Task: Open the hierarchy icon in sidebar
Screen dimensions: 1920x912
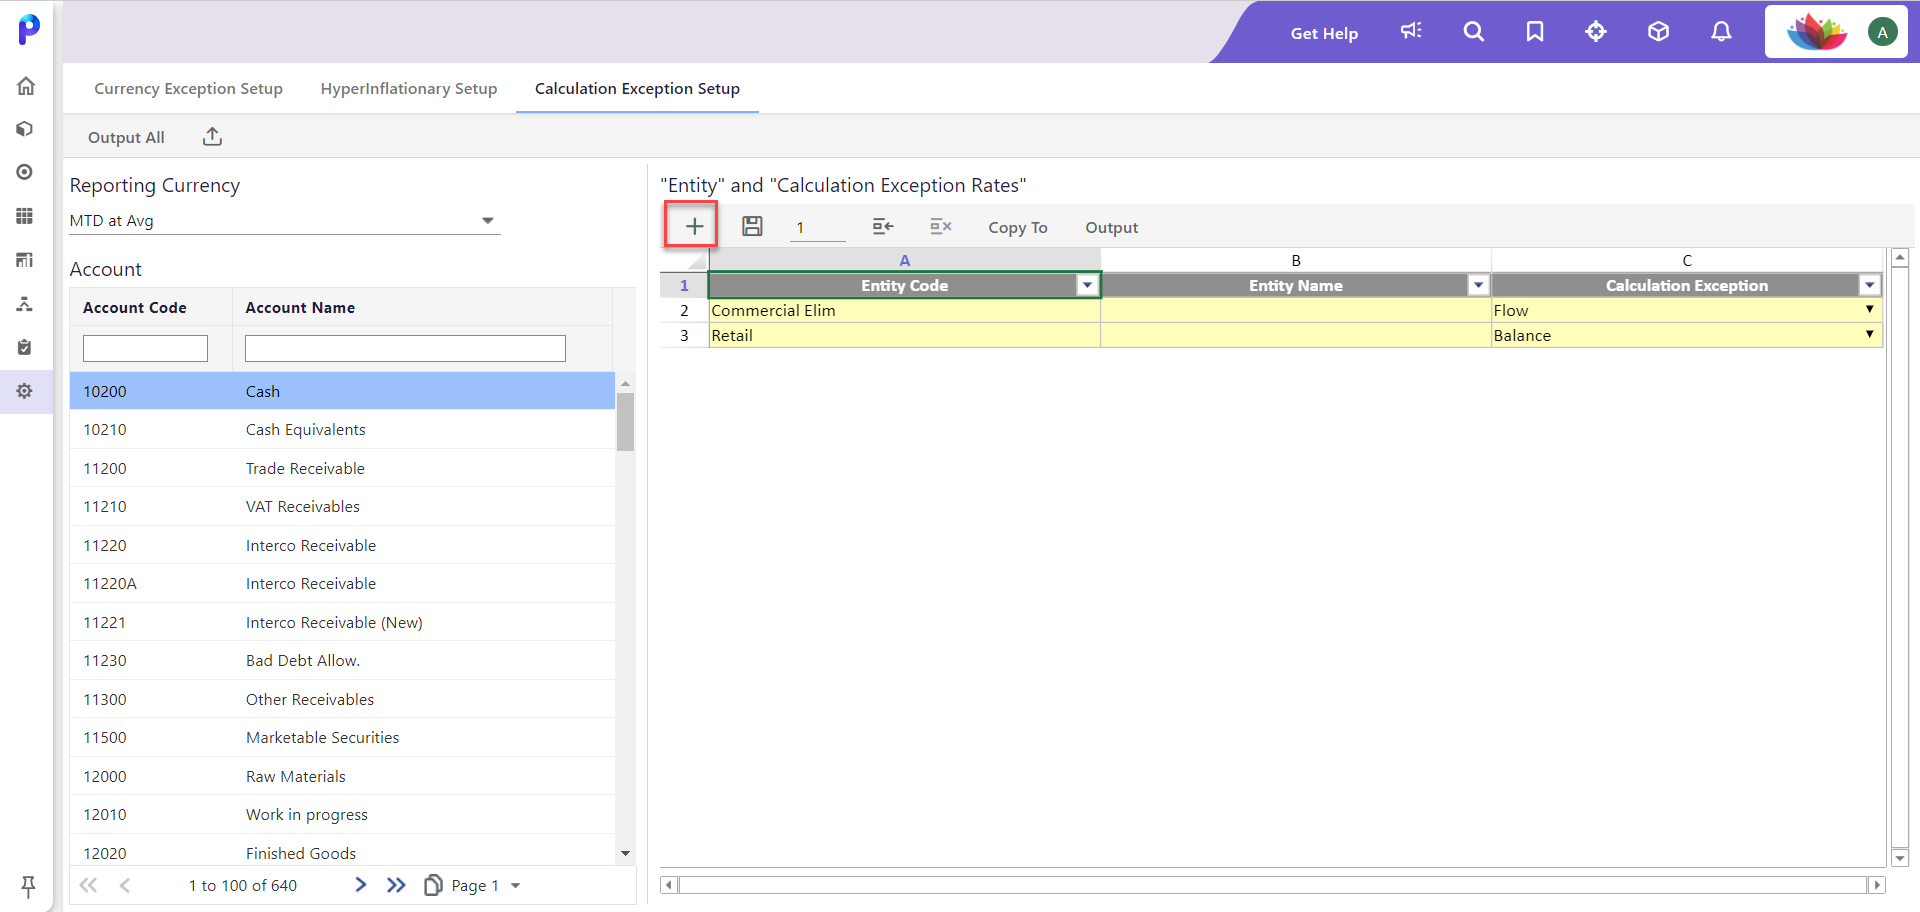Action: click(26, 303)
